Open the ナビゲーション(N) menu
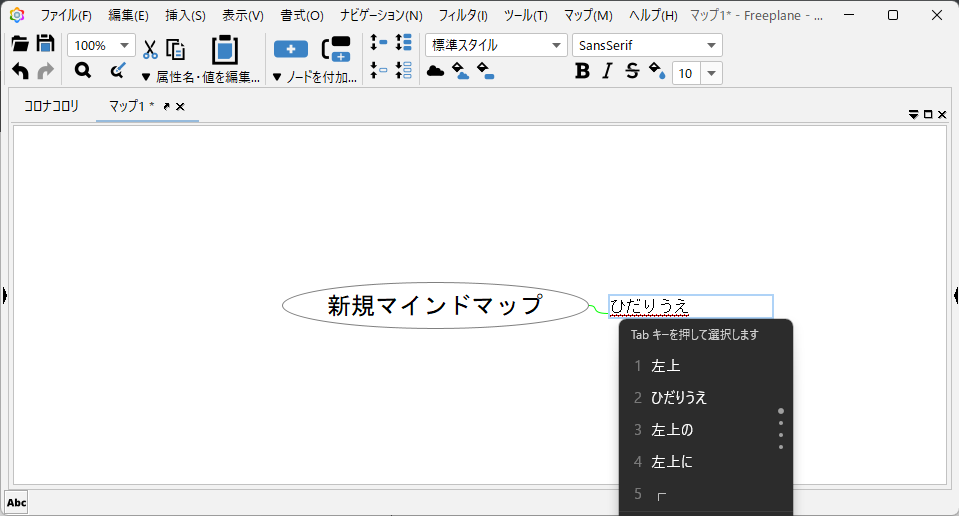Viewport: 959px width, 516px height. [381, 15]
